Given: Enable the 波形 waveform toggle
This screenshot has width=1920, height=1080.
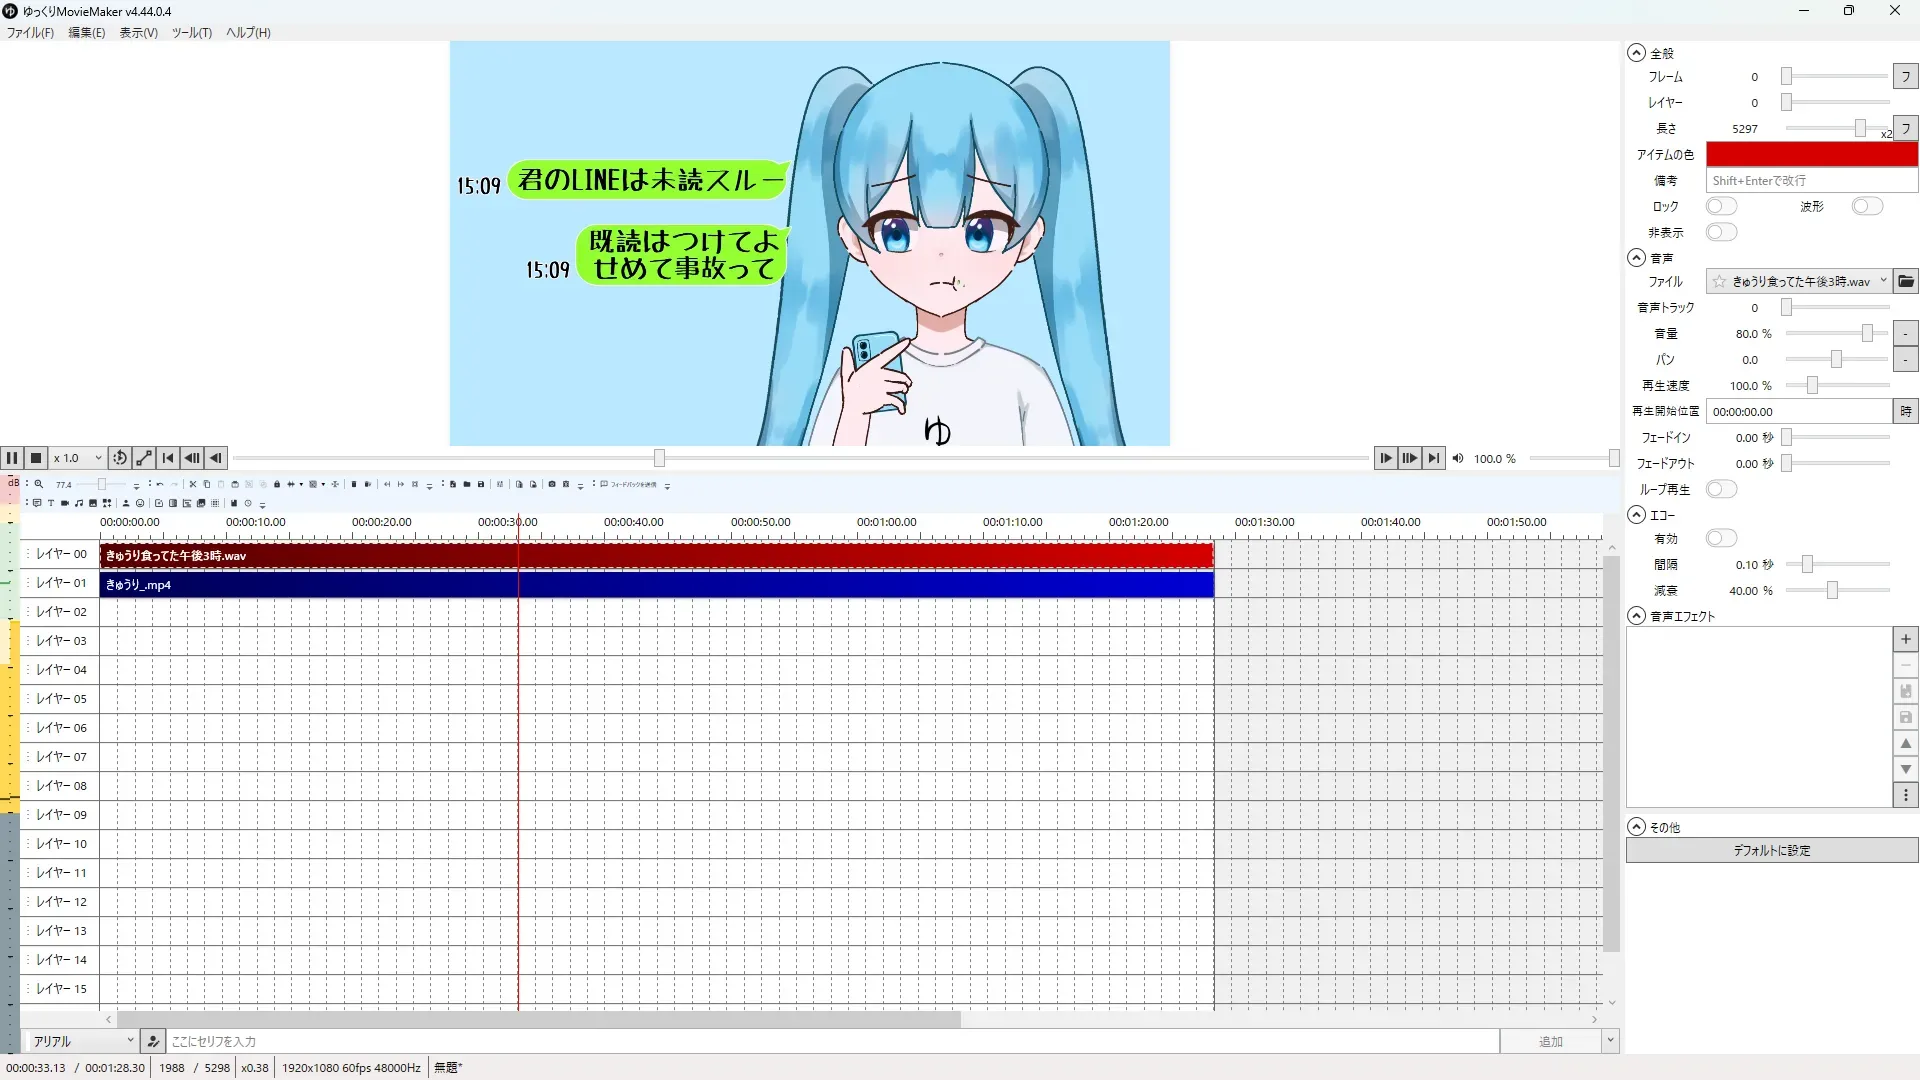Looking at the screenshot, I should (1866, 206).
